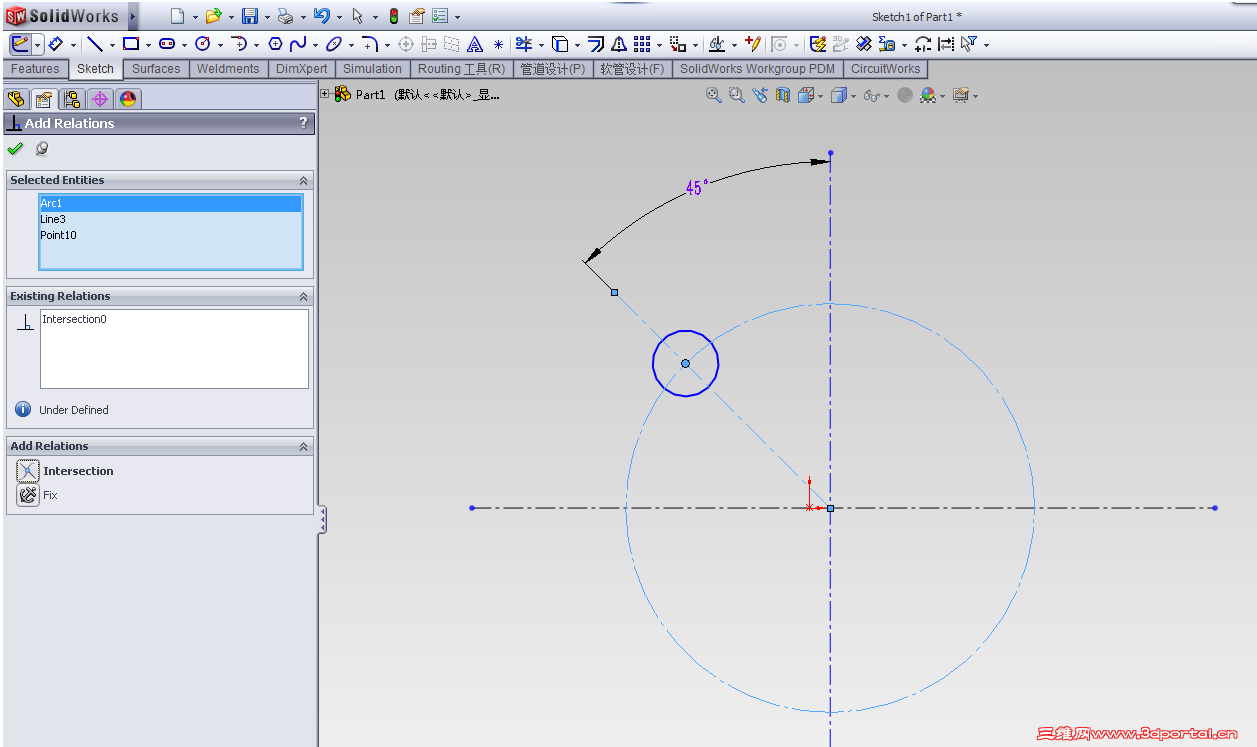Screen dimensions: 1257x747
Task: Expand the Part1 flyout feature tree
Action: coord(325,94)
